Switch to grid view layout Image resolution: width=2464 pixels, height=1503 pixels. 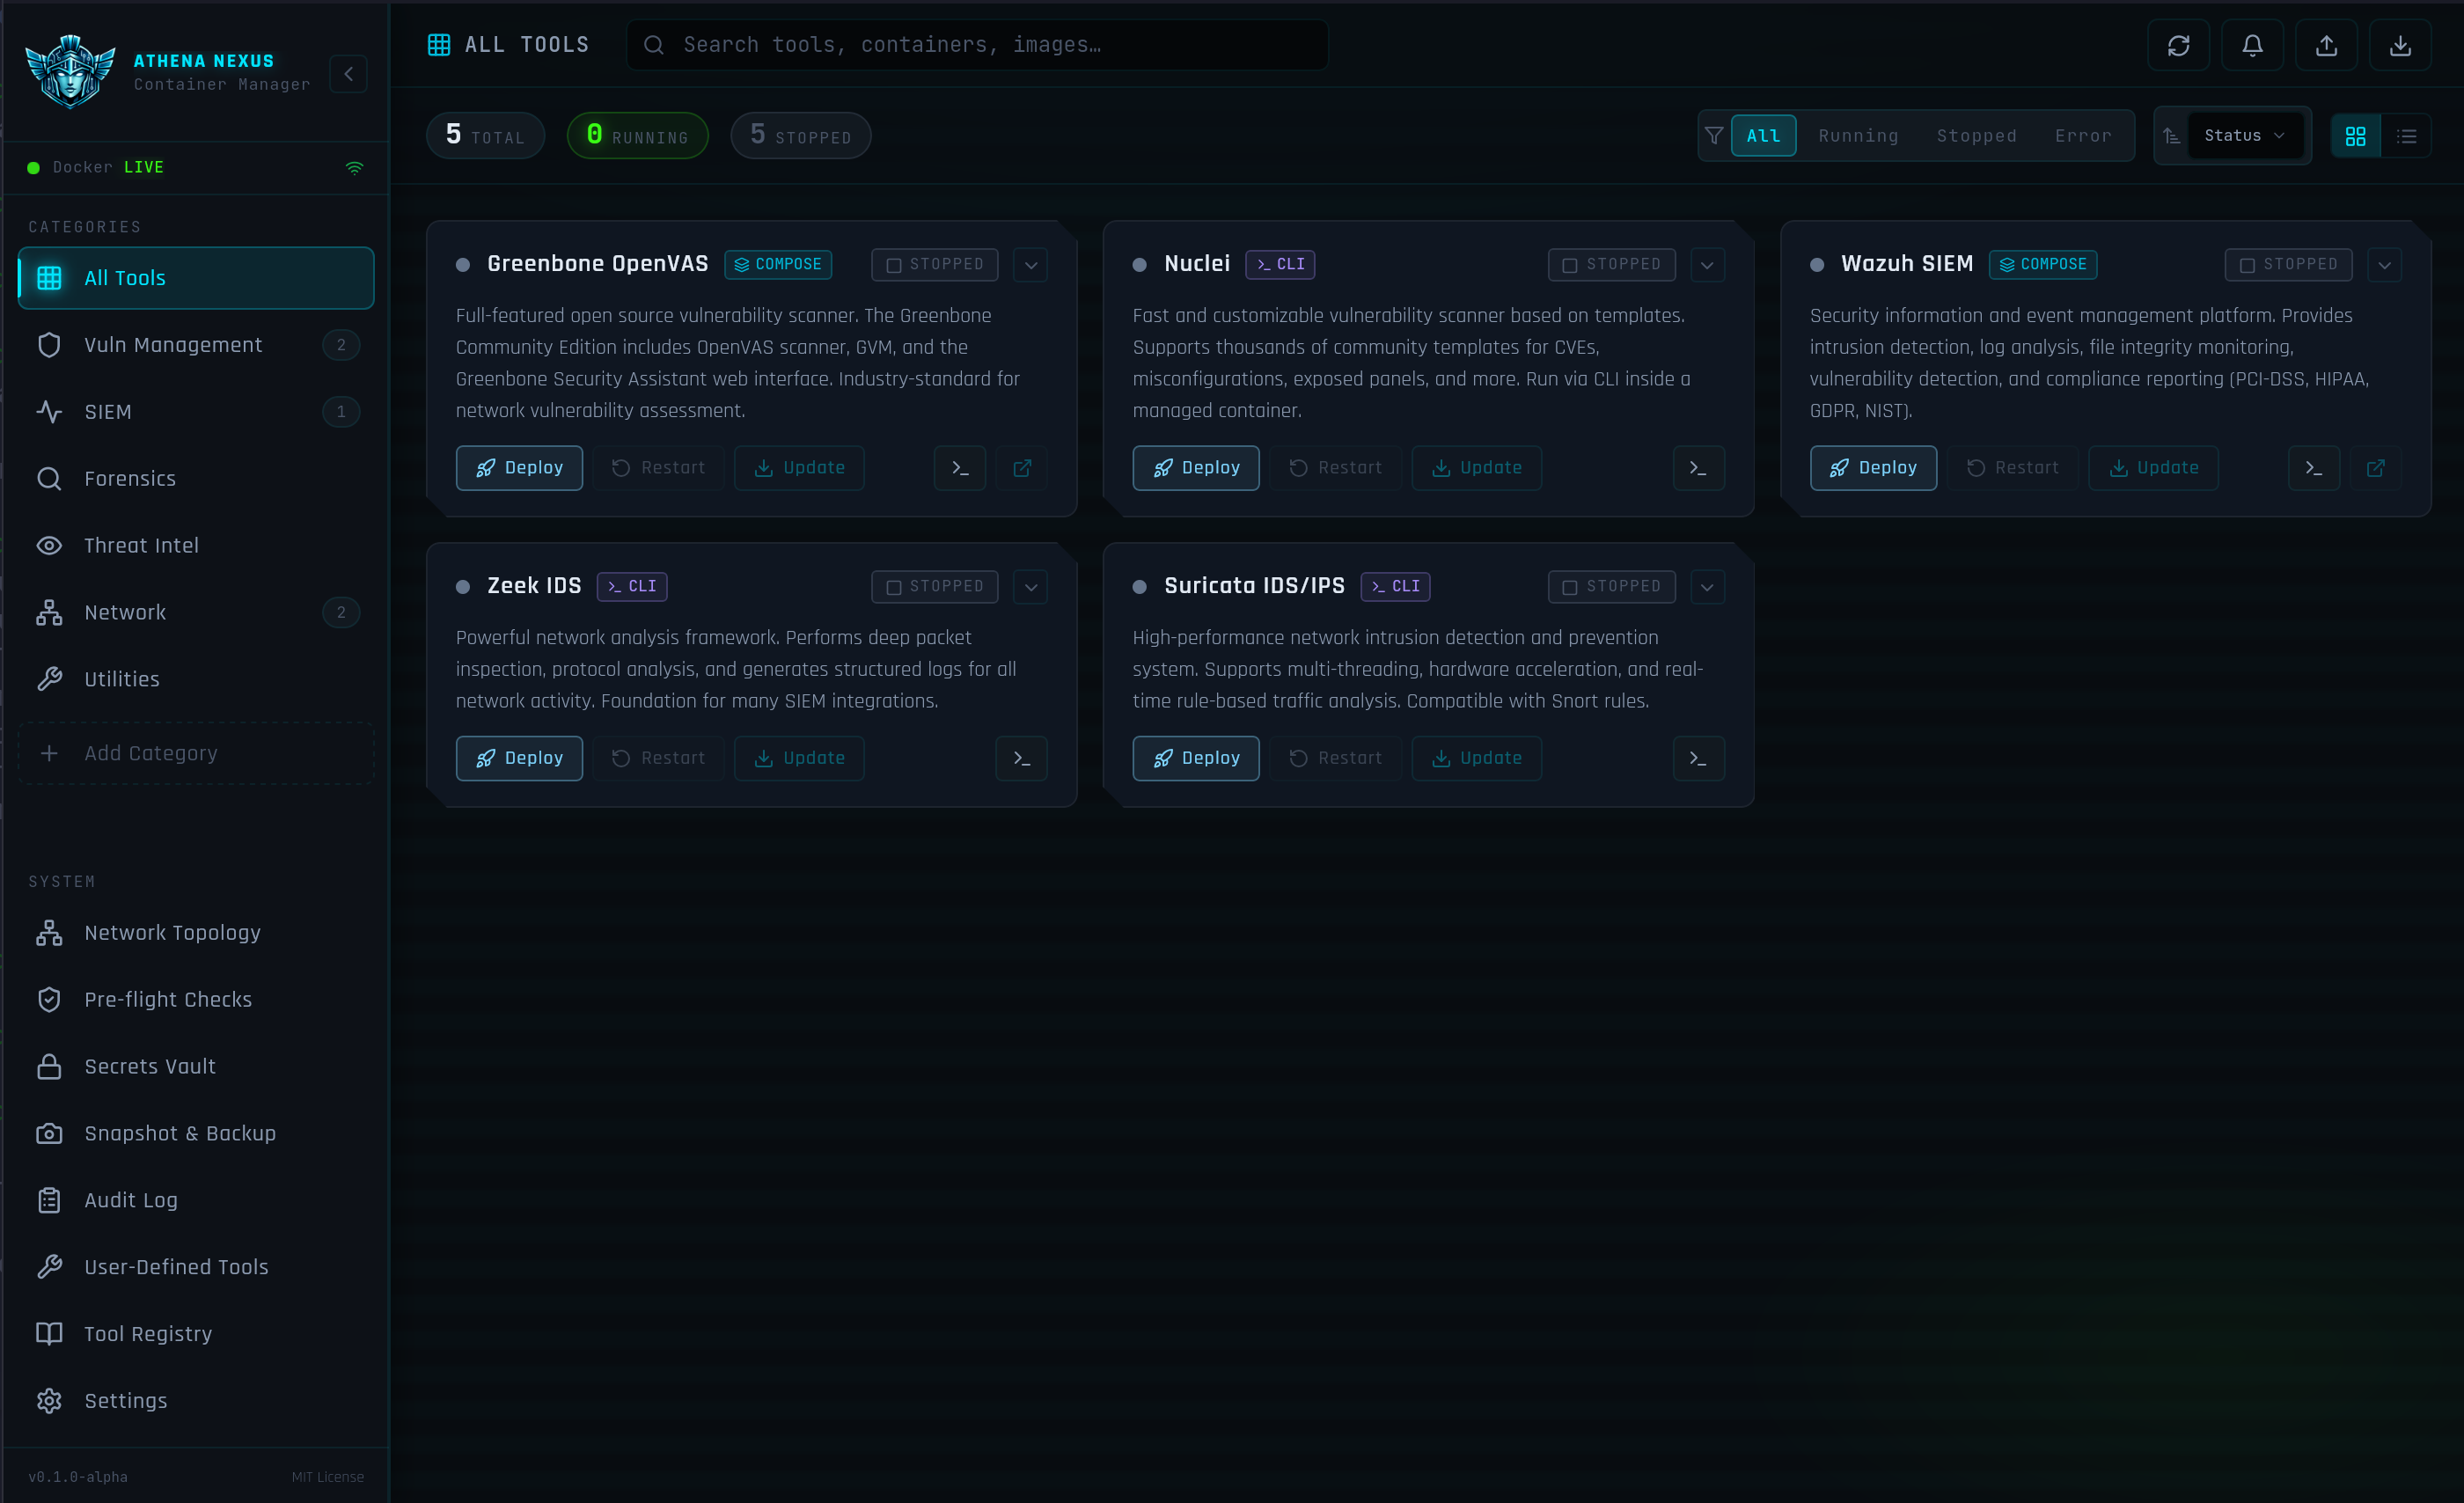(x=2356, y=136)
